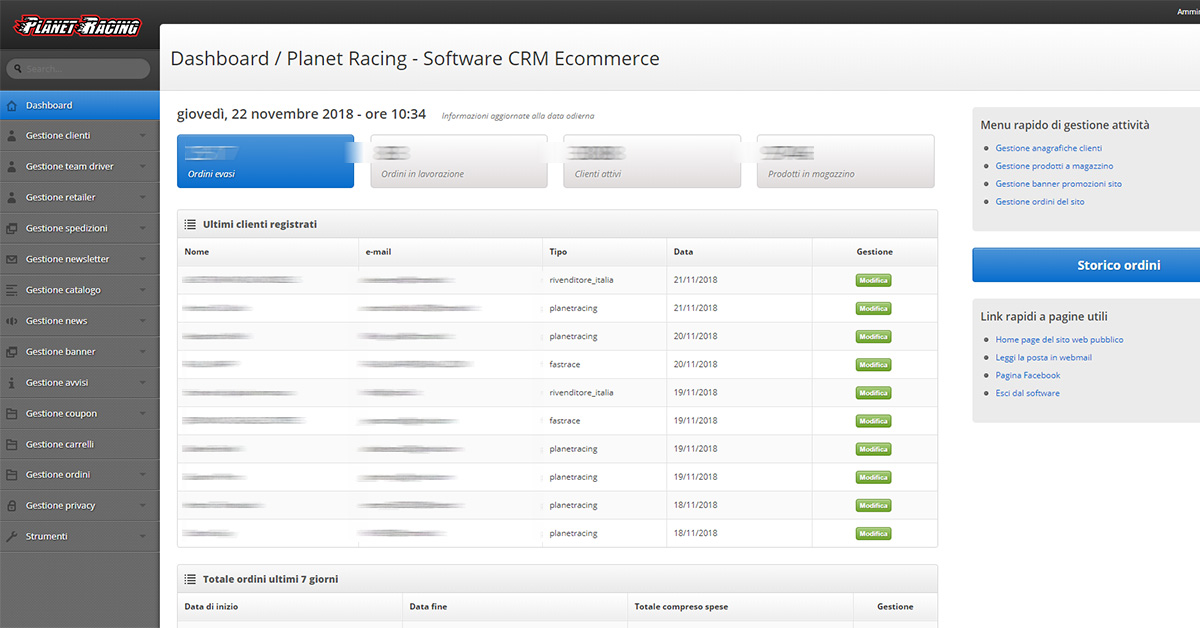Expand the Gestione retailer arrow
Screen dimensions: 1200x628
tap(143, 198)
